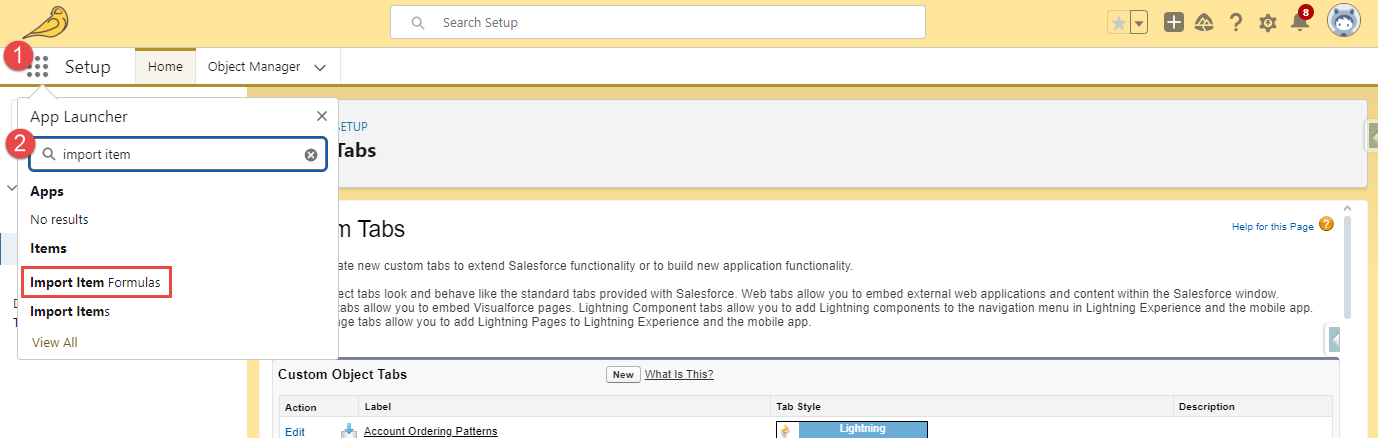Image resolution: width=1378 pixels, height=438 pixels.
Task: Open the notifications bell icon
Action: click(x=1300, y=22)
